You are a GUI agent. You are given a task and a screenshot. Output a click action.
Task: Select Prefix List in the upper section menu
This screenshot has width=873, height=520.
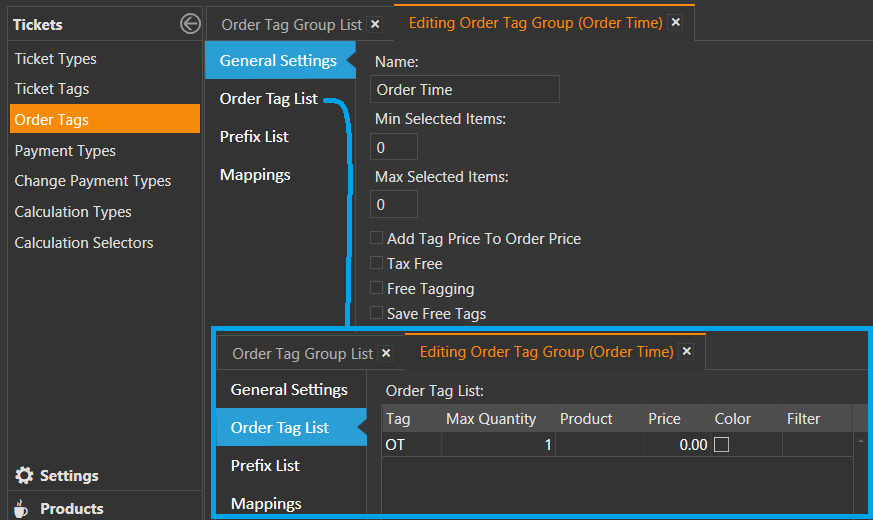(254, 137)
